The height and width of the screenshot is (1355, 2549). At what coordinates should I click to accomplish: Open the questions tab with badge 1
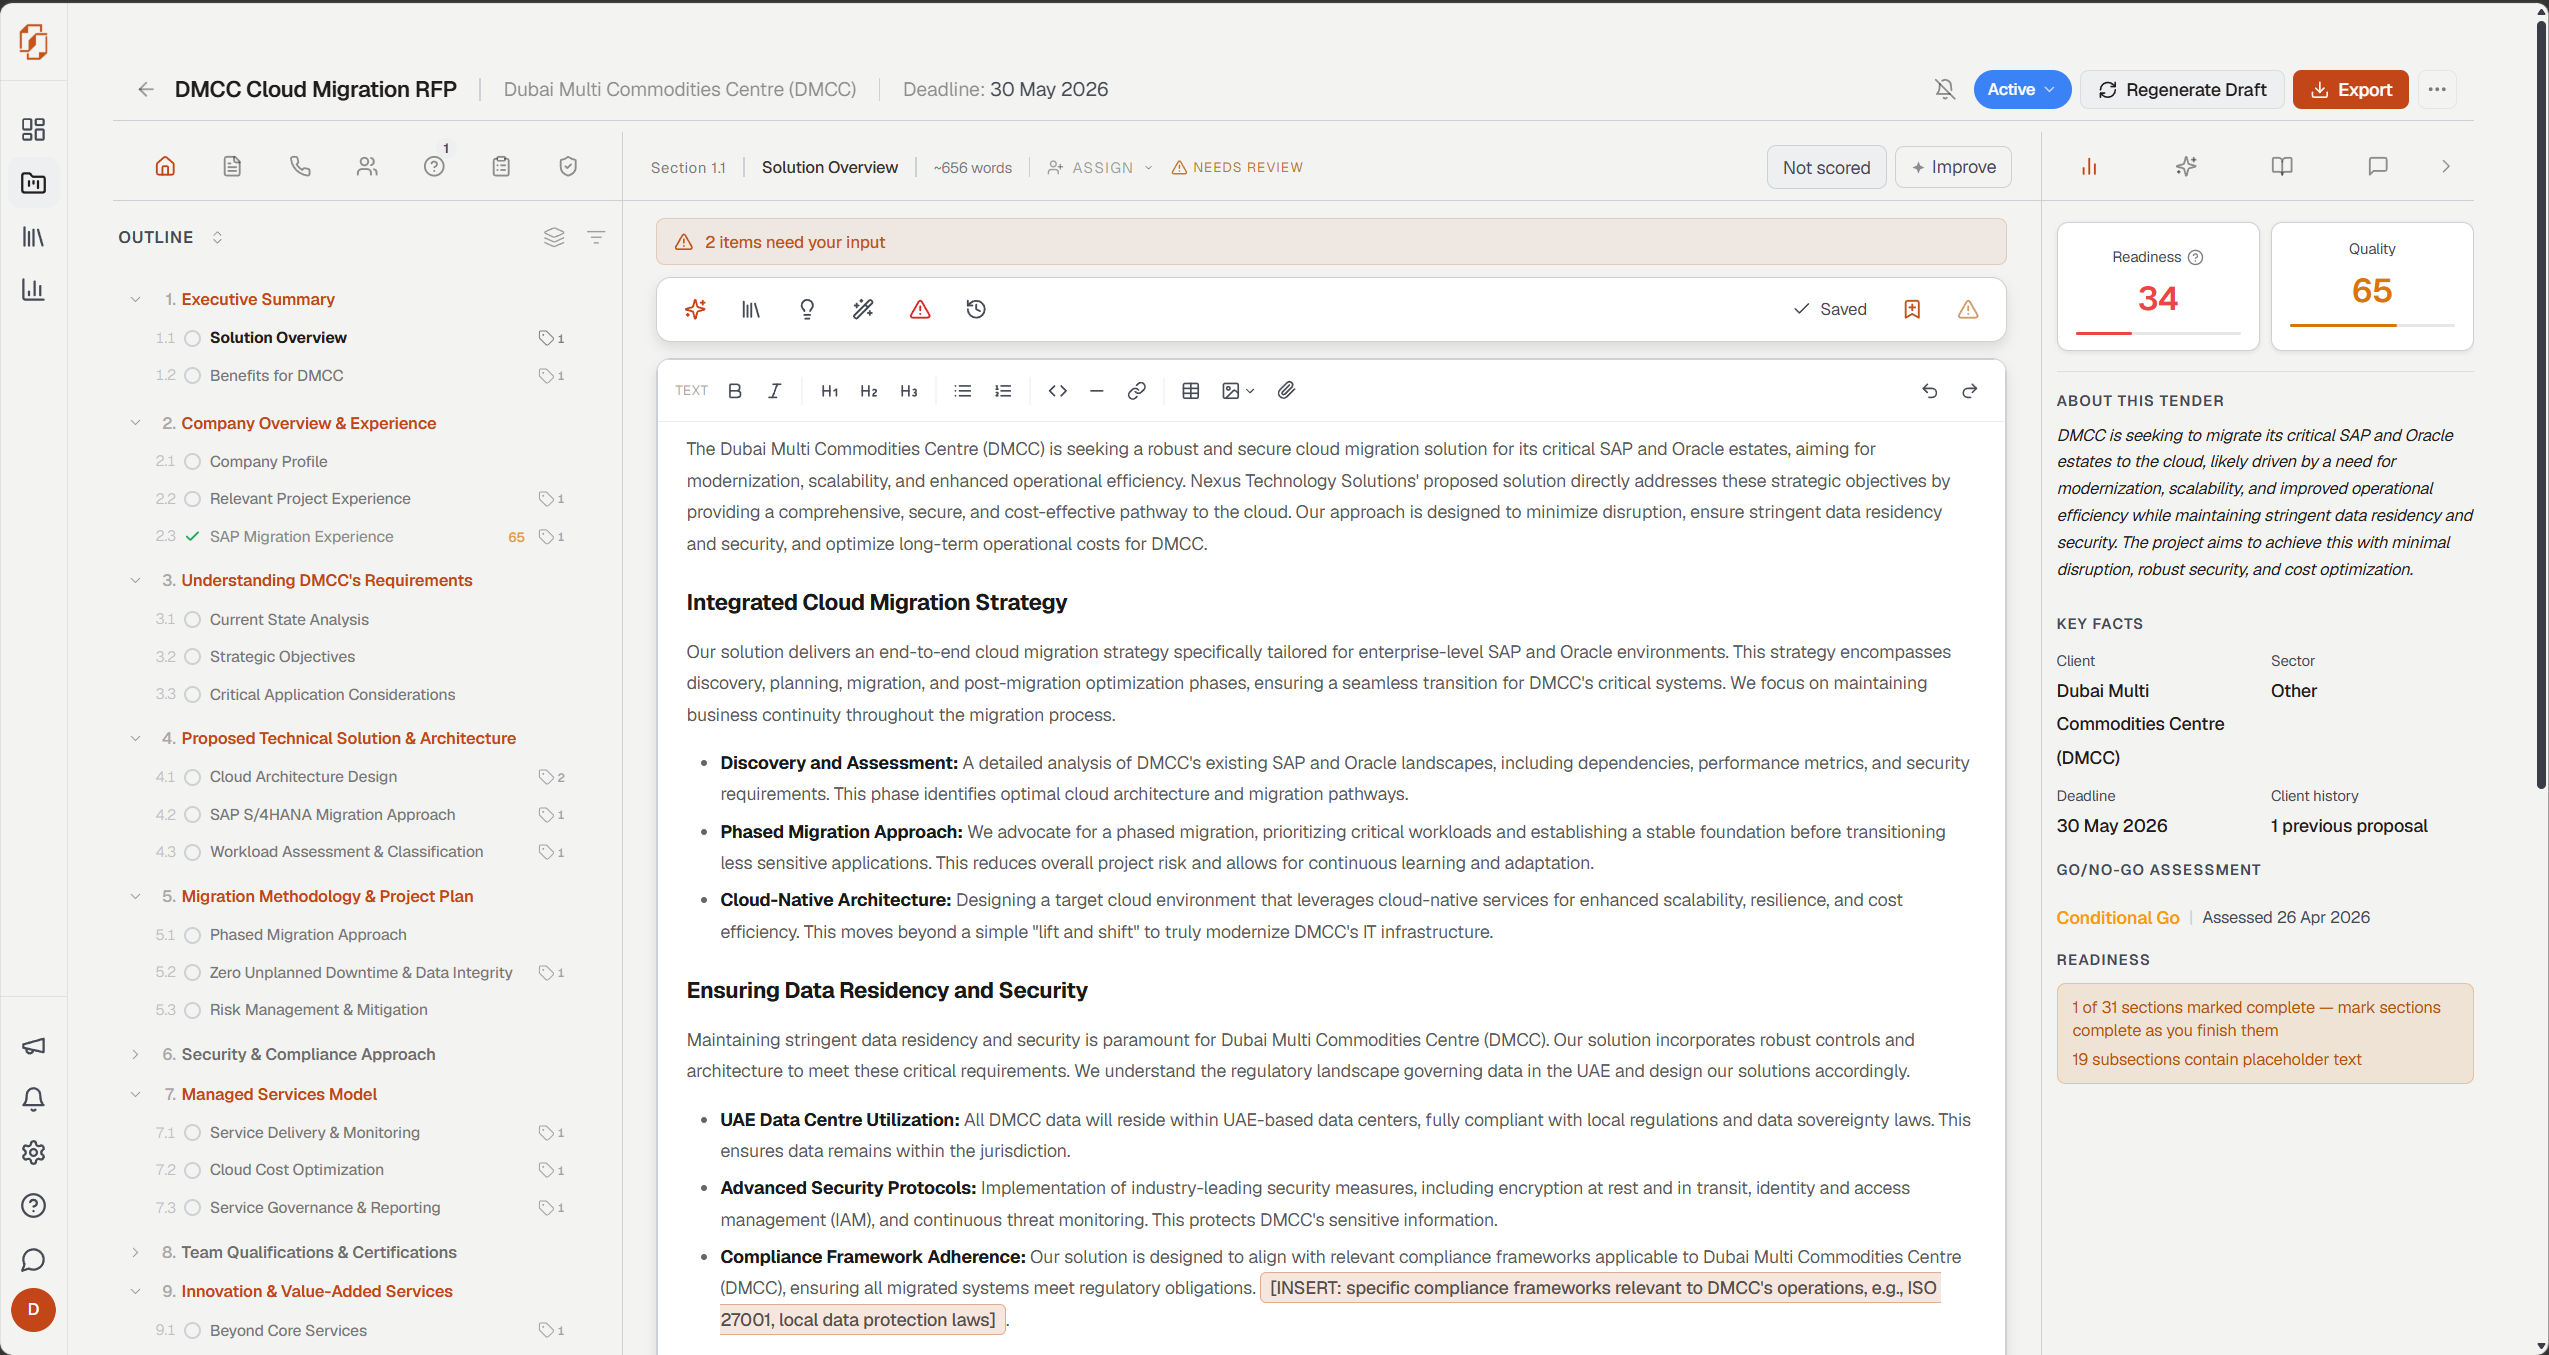pyautogui.click(x=434, y=165)
